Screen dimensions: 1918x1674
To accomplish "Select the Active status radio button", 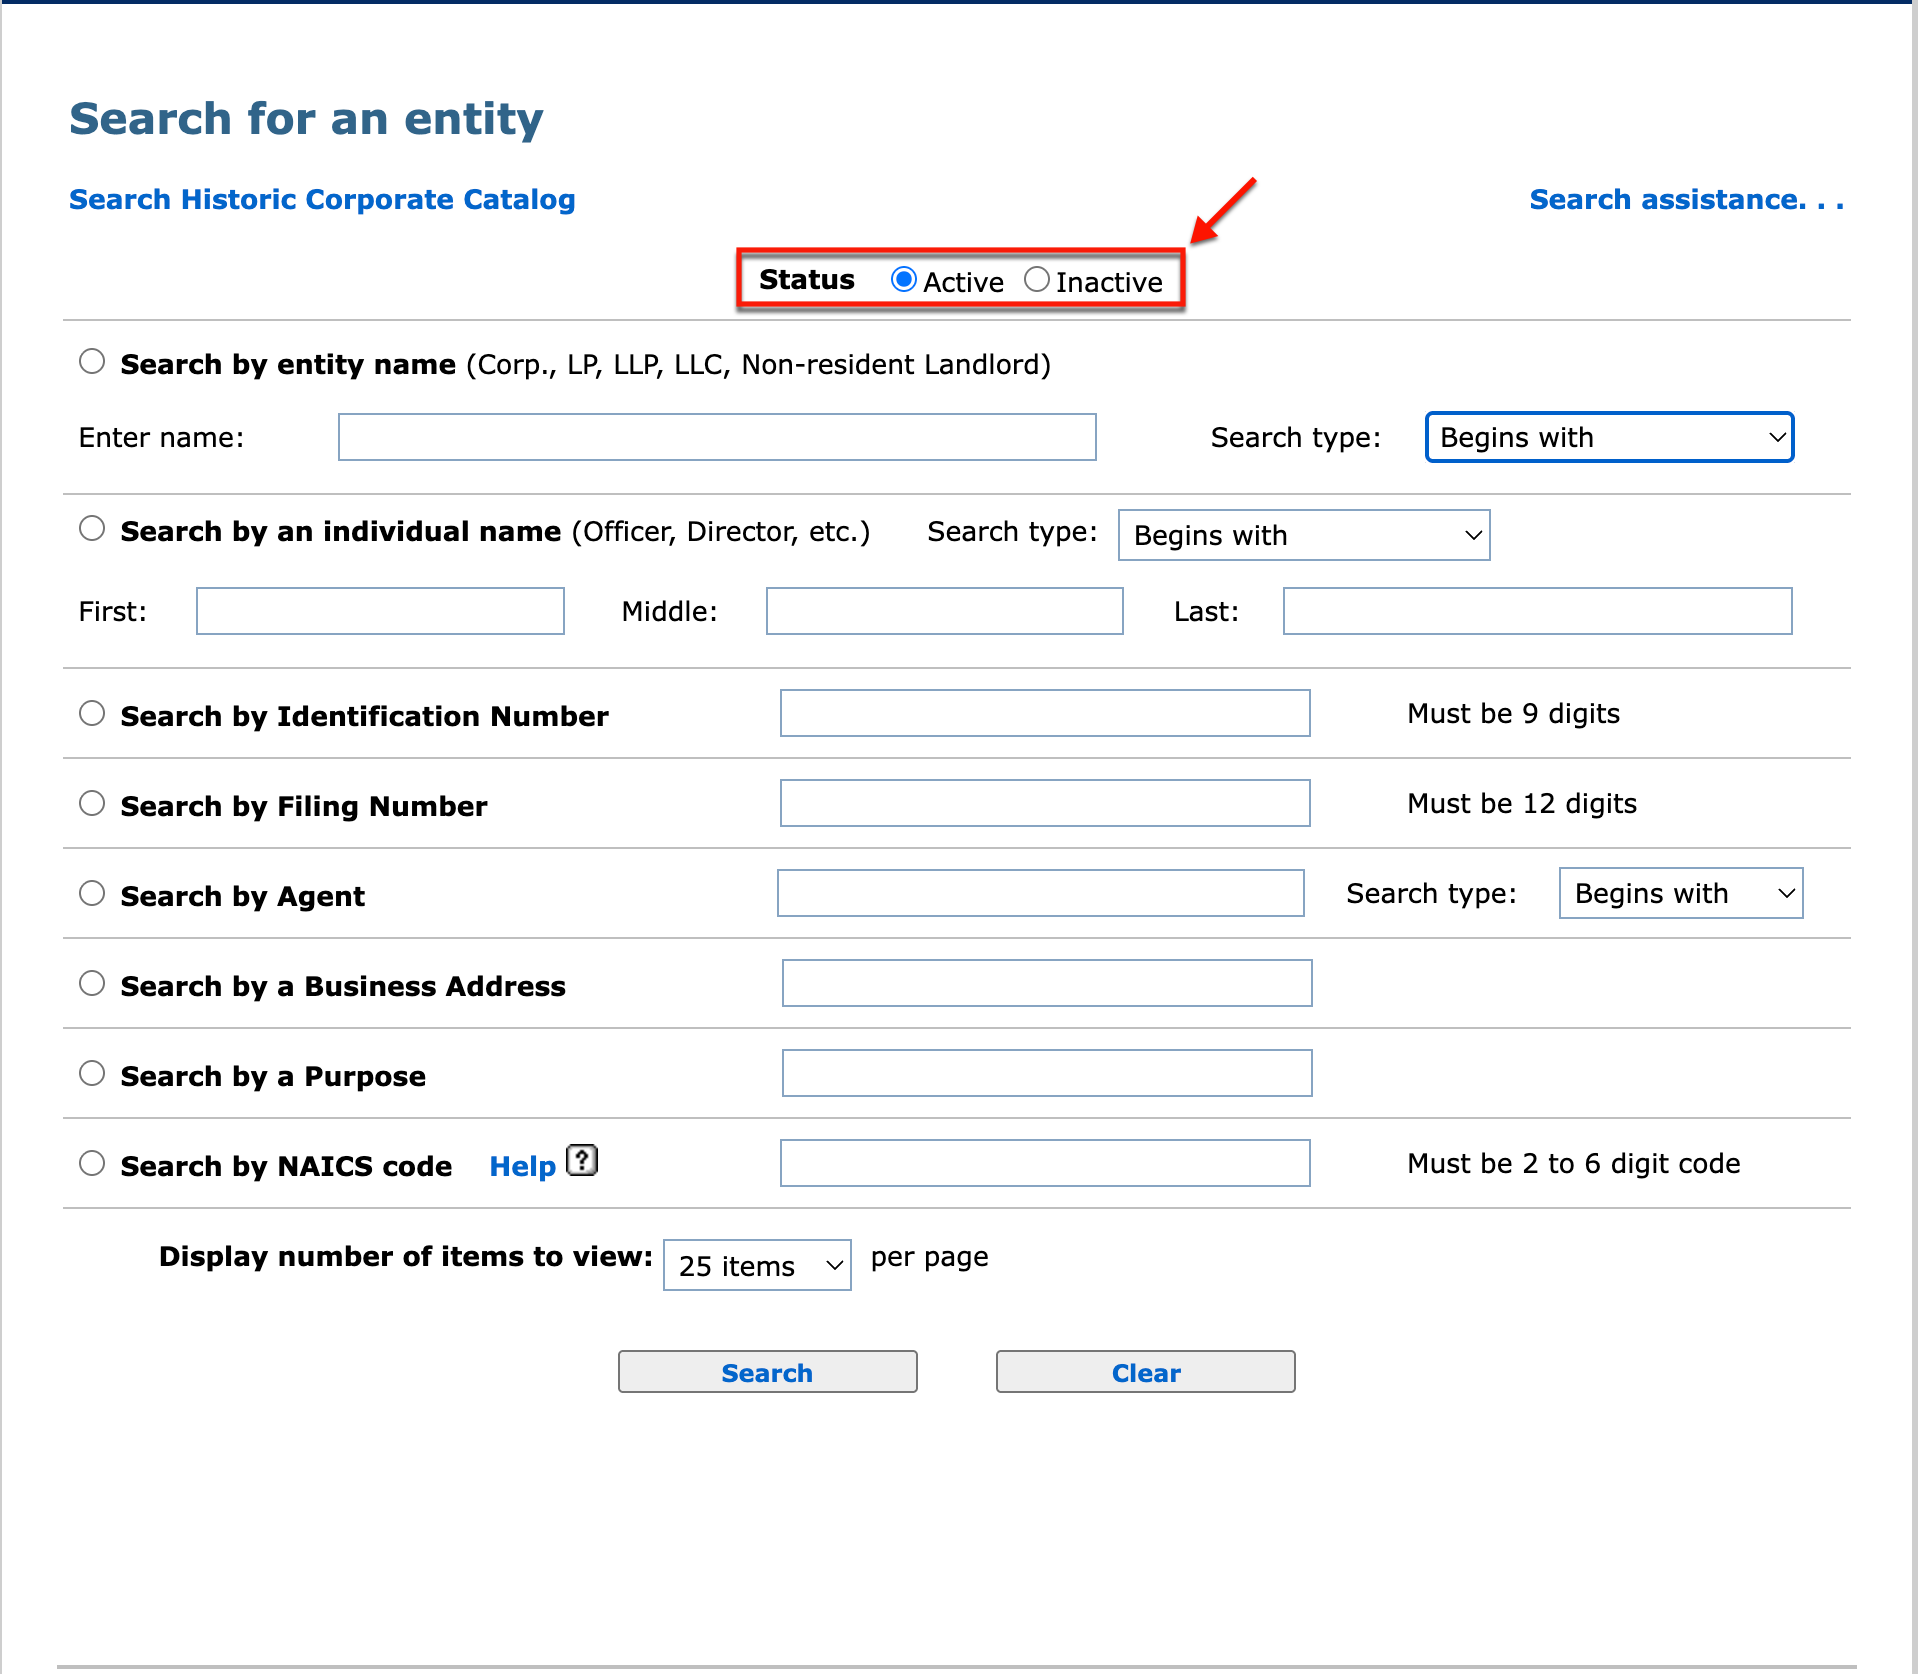I will pos(904,280).
